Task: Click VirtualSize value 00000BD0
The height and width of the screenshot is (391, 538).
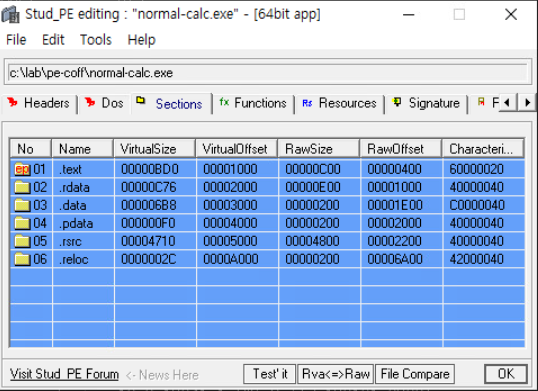Action: point(150,169)
